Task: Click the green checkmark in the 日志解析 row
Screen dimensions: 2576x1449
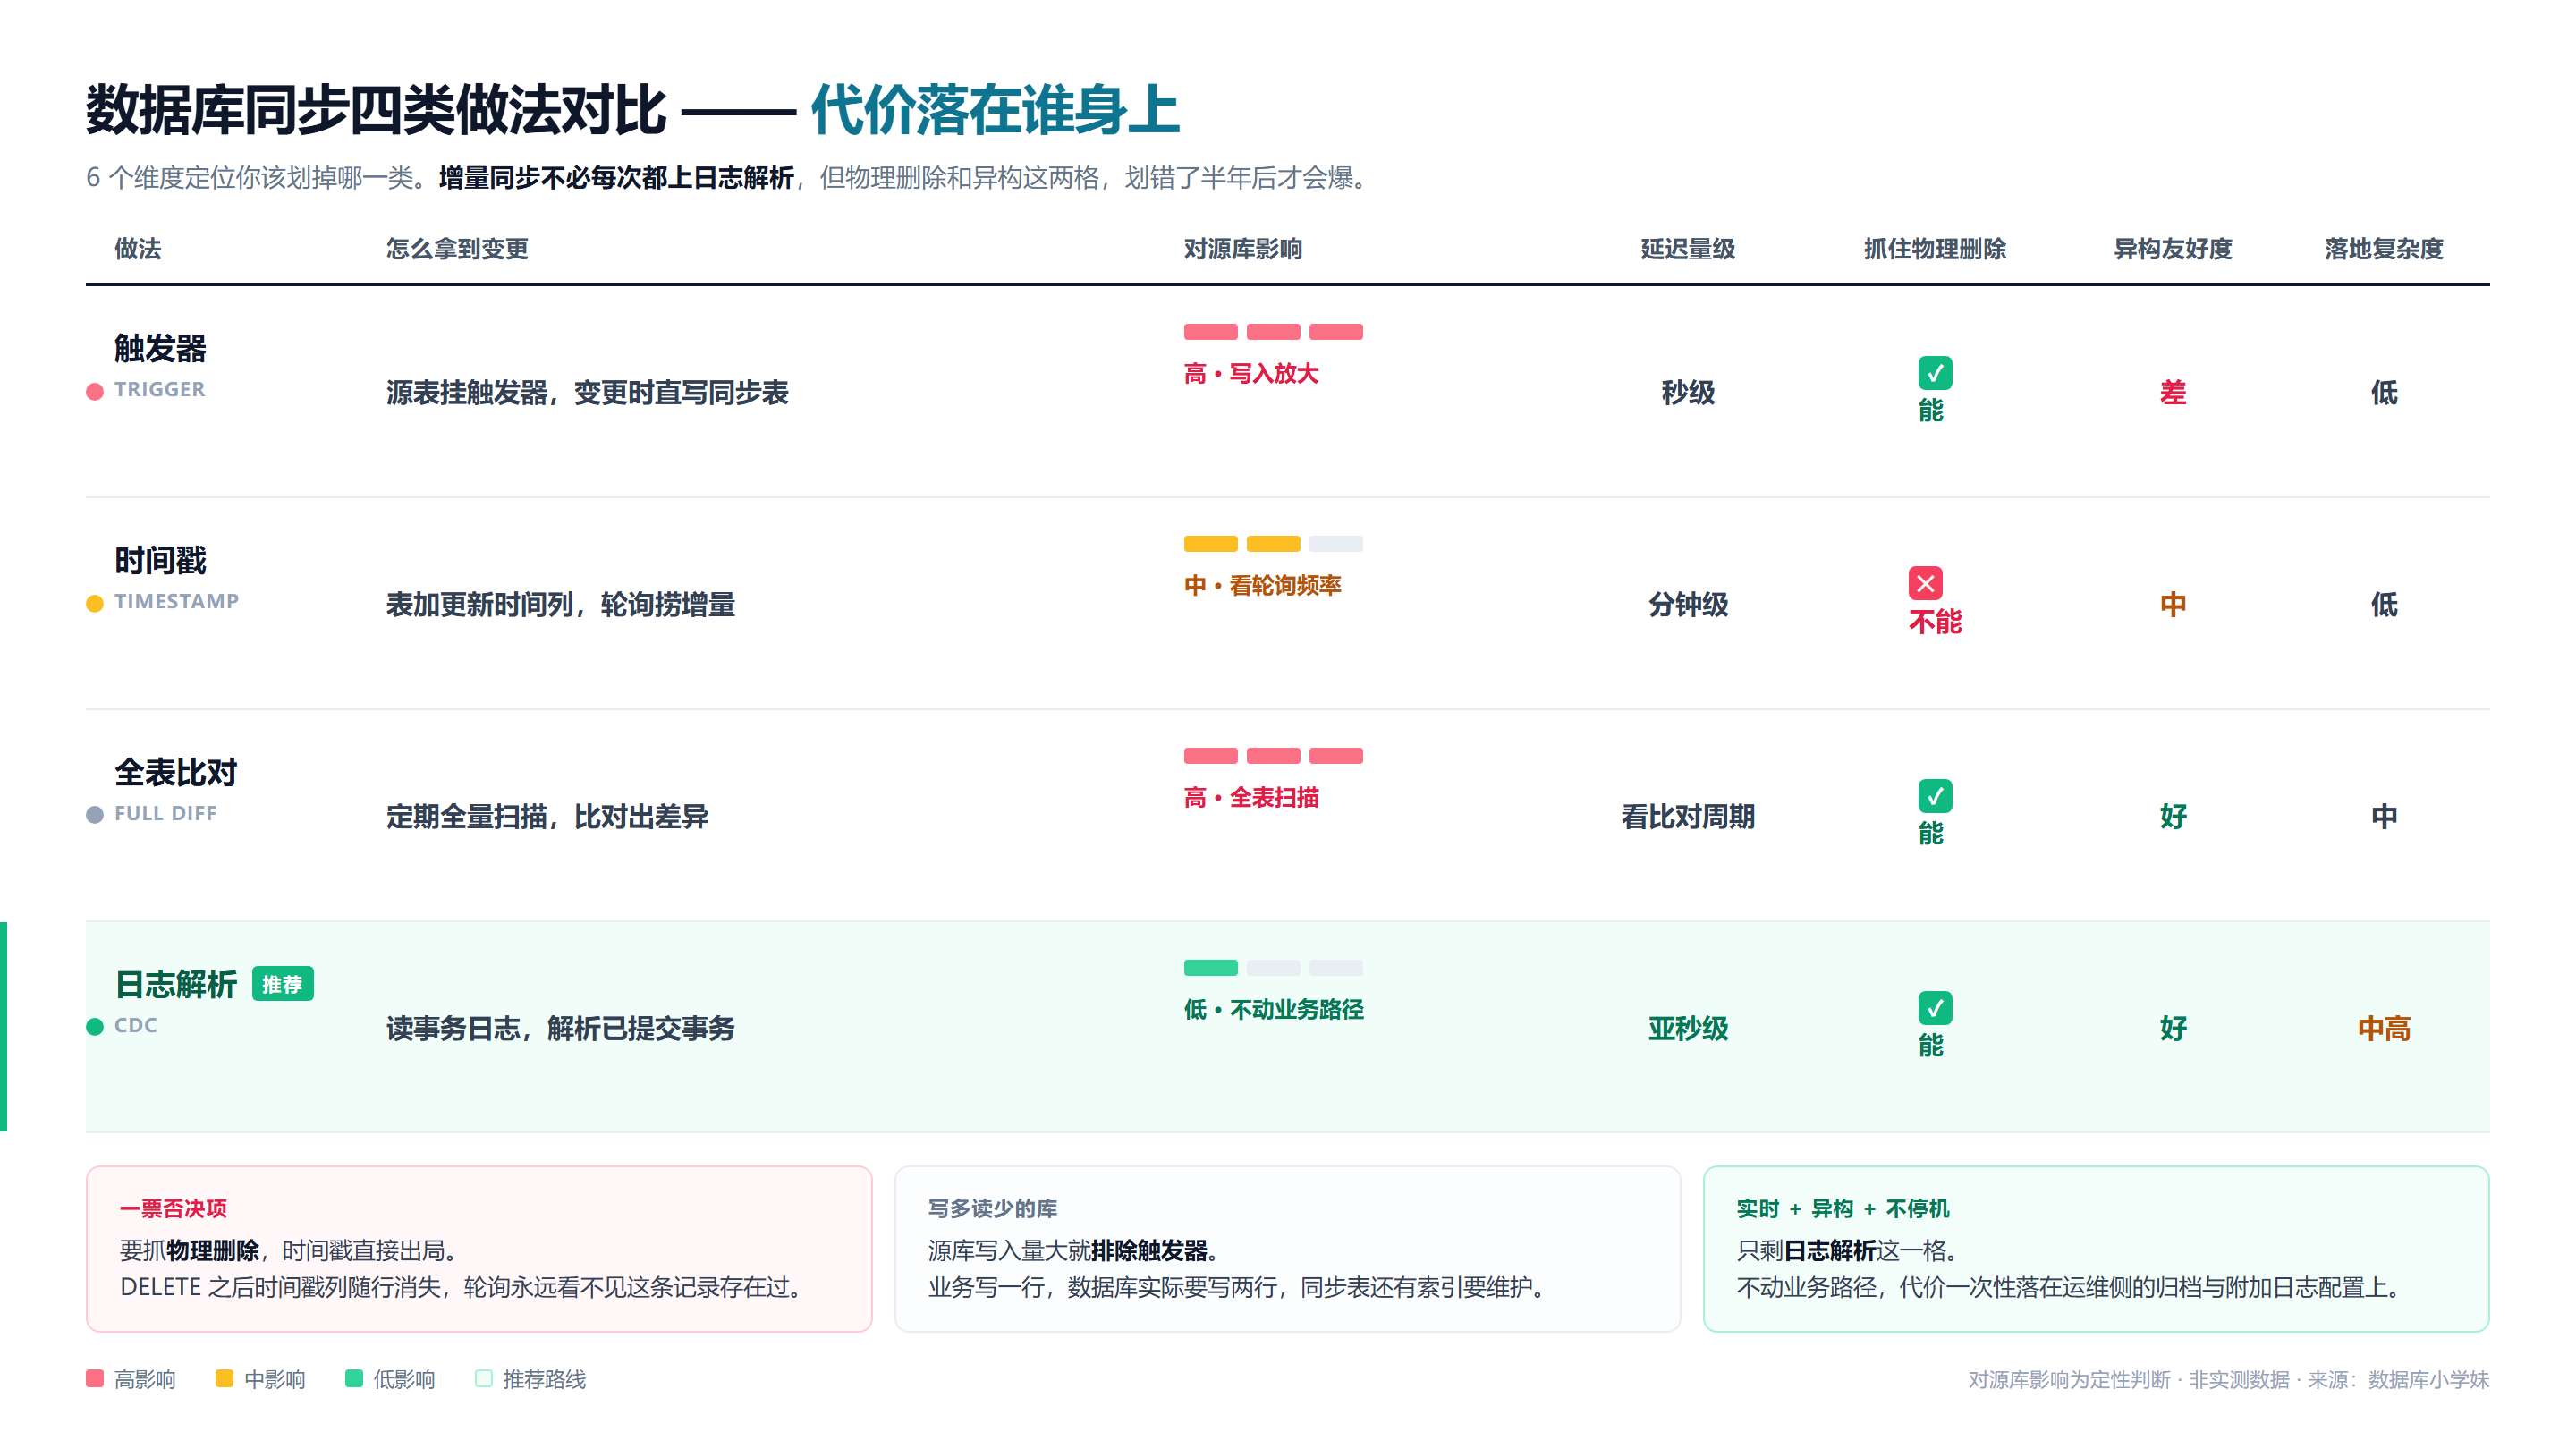Action: (1935, 1008)
